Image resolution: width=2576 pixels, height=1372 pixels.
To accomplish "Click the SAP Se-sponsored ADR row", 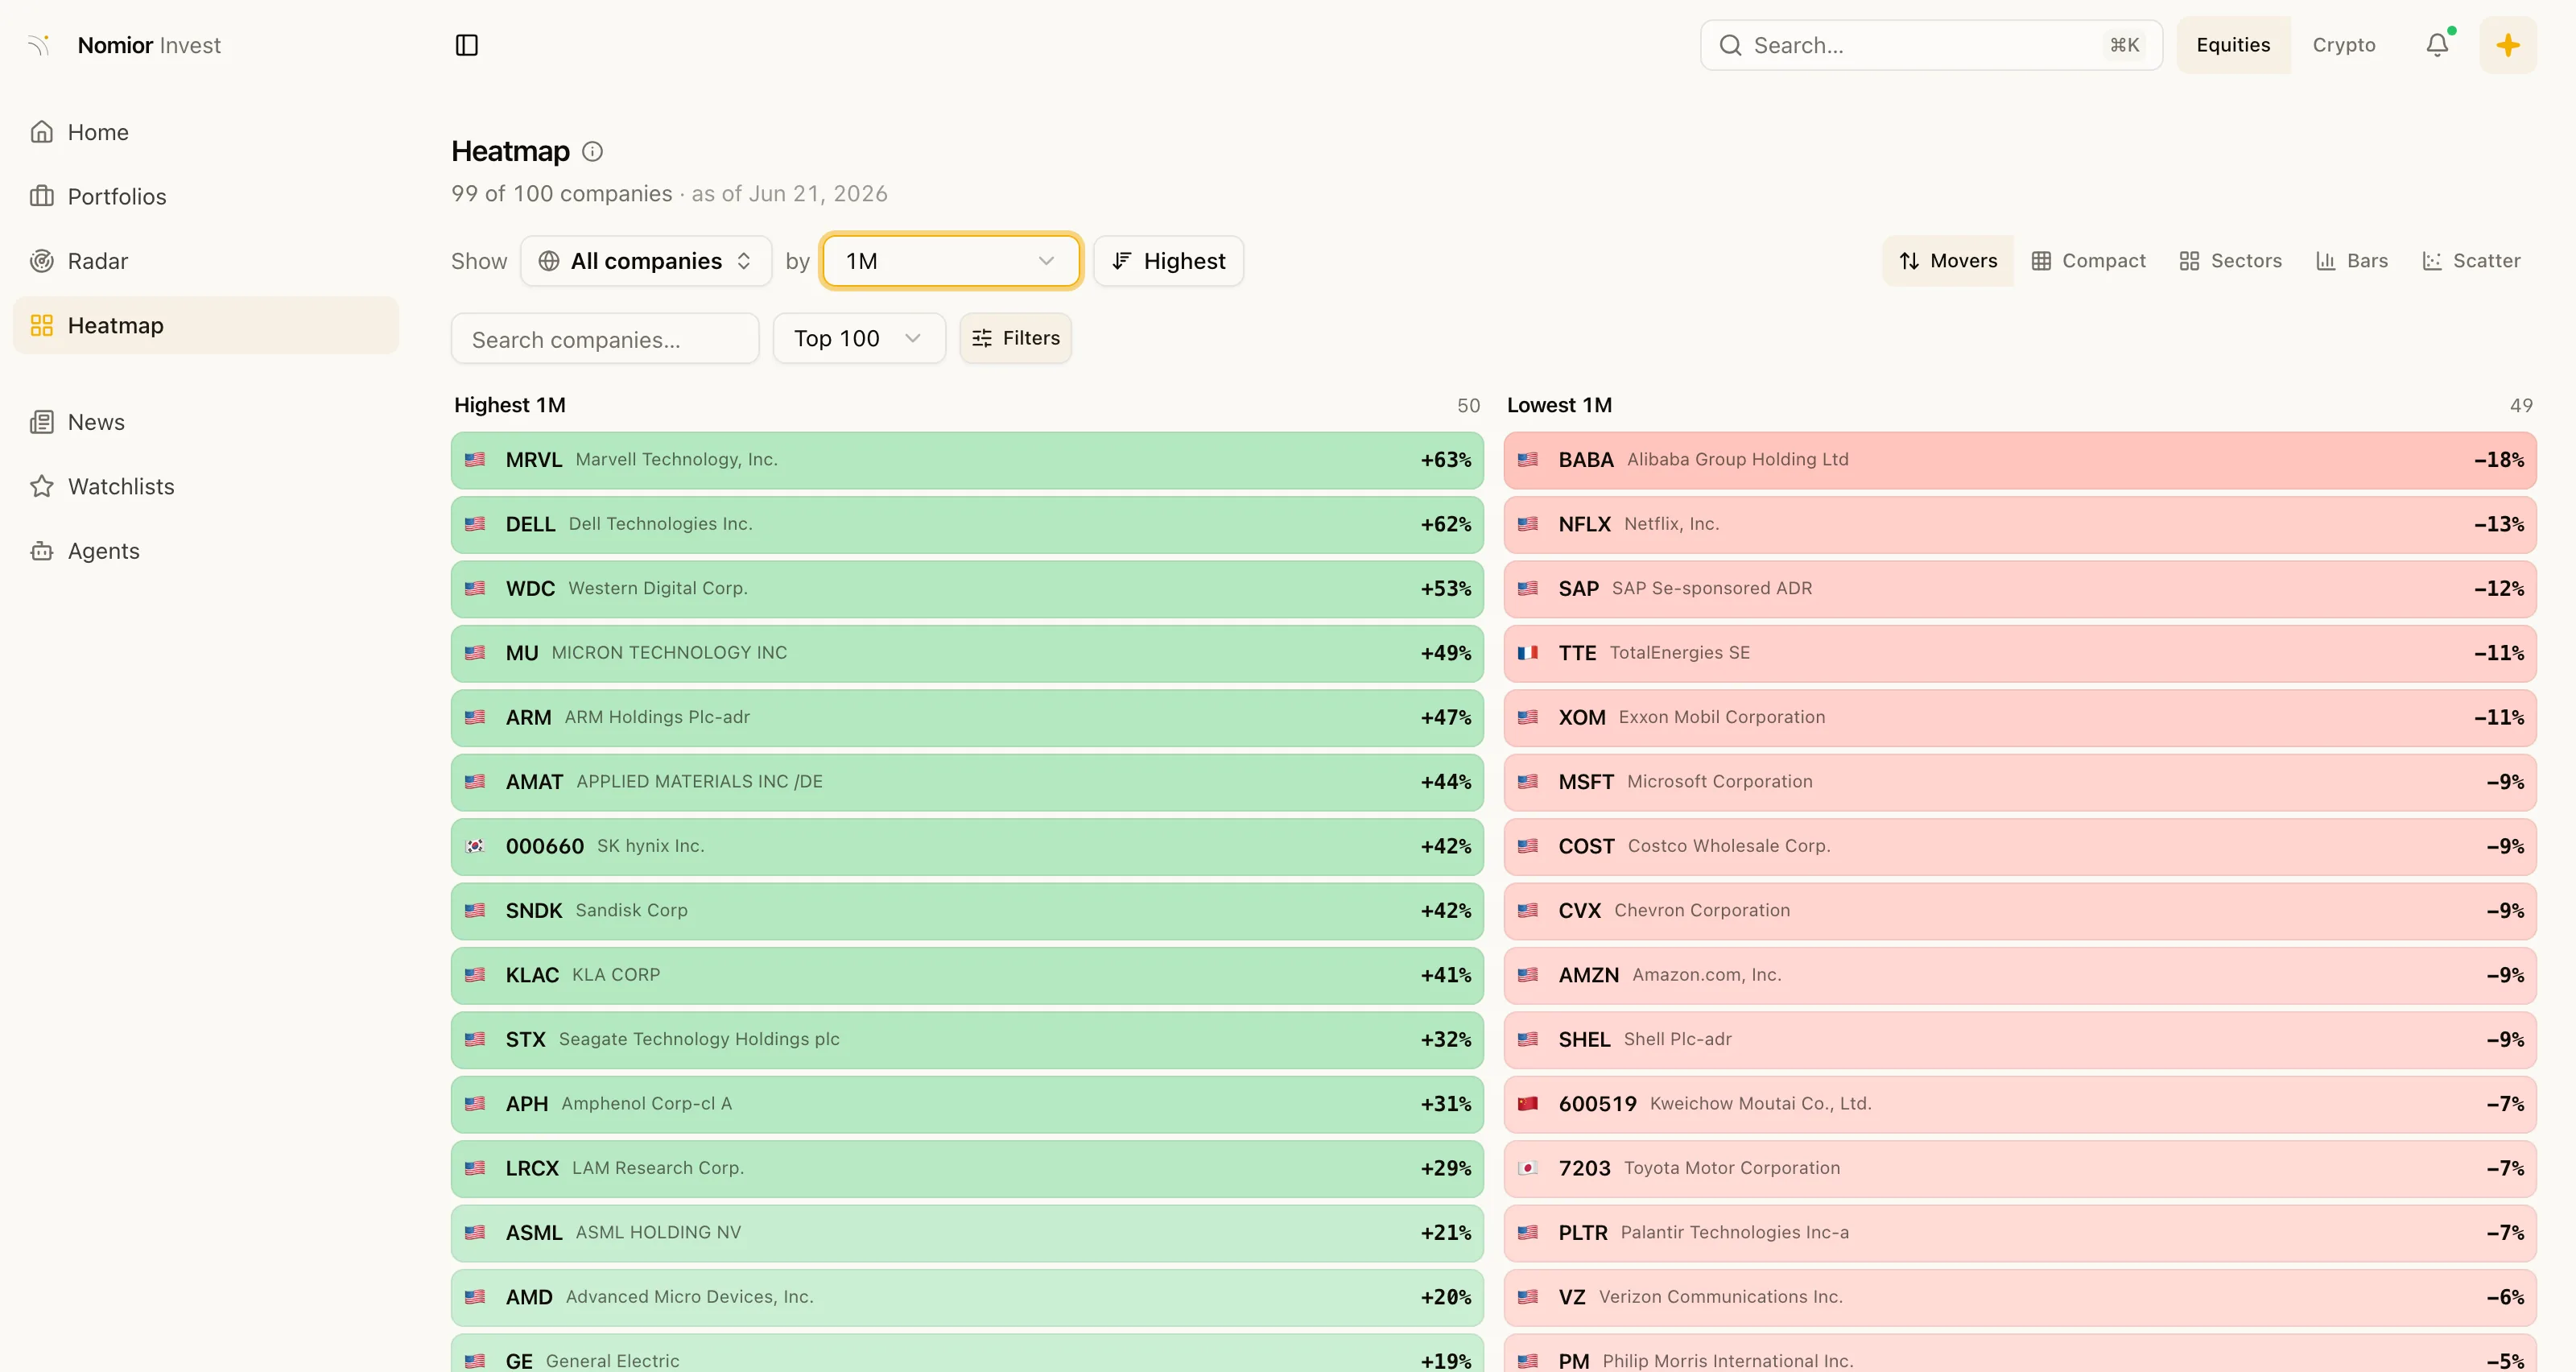I will [2020, 589].
